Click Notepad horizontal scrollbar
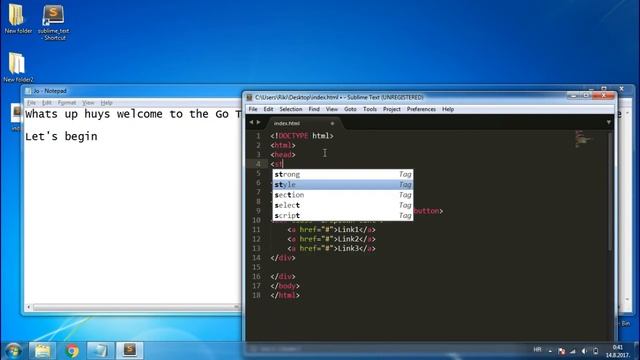This screenshot has width=640, height=360. (135, 307)
